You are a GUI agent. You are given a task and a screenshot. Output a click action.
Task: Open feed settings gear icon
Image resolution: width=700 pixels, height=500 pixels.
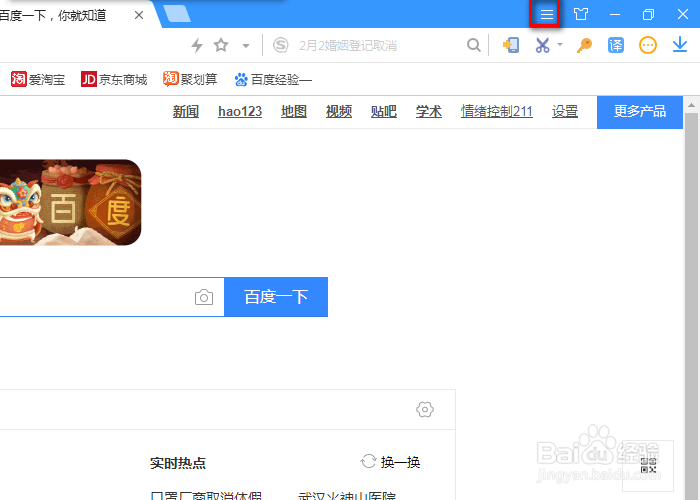click(425, 409)
